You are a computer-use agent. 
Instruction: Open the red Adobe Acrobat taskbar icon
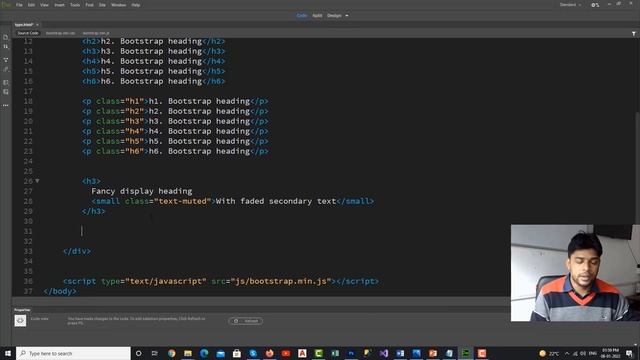click(302, 353)
